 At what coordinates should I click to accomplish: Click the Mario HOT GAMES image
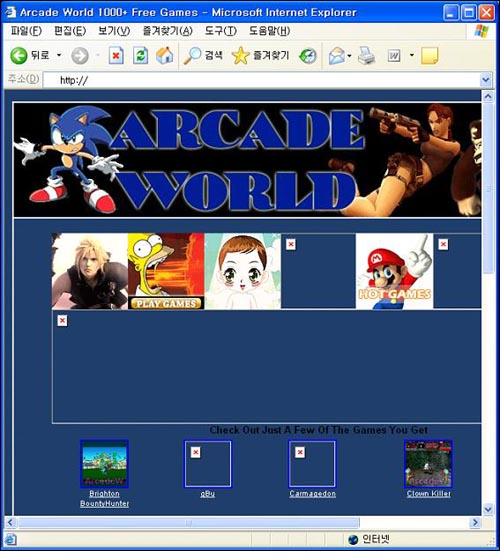[395, 271]
